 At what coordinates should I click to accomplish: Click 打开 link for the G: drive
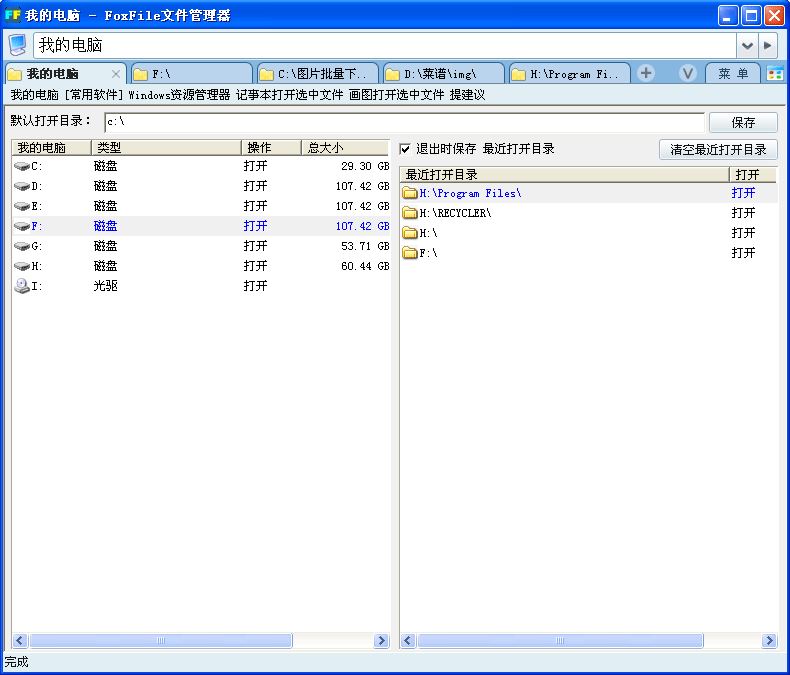[x=255, y=246]
